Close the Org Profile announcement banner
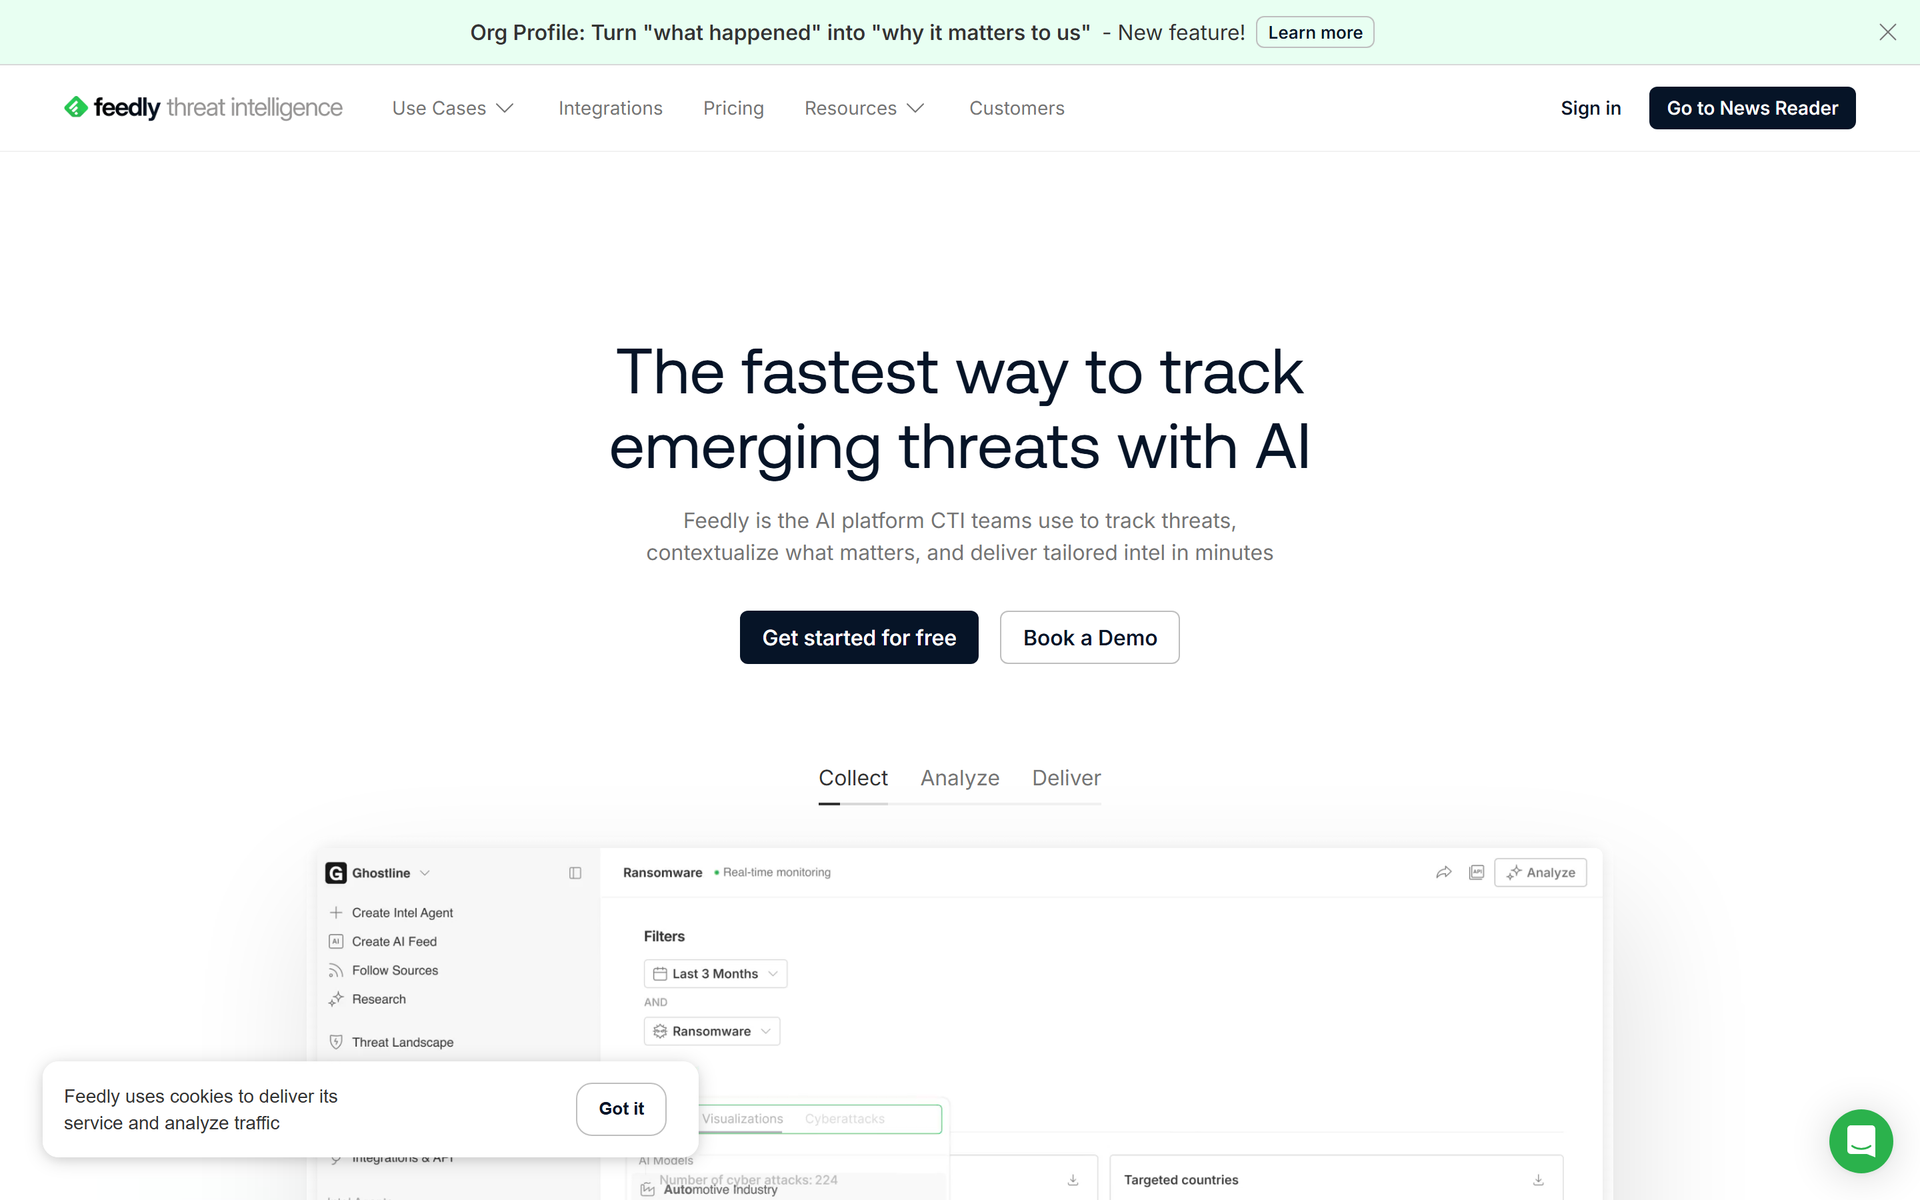Viewport: 1920px width, 1200px height. [1887, 32]
